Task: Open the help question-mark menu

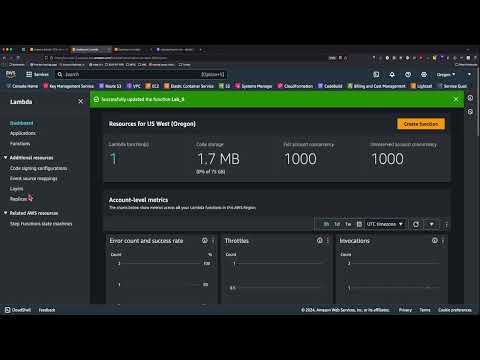Action: pos(408,75)
